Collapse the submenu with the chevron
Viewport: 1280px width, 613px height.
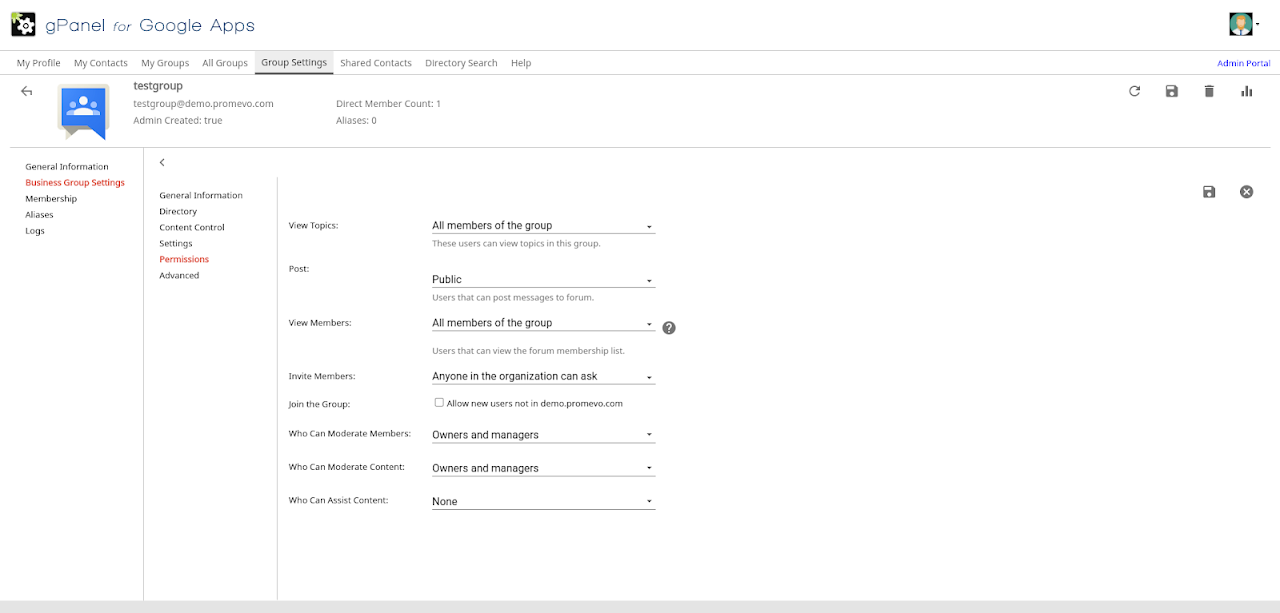tap(162, 162)
